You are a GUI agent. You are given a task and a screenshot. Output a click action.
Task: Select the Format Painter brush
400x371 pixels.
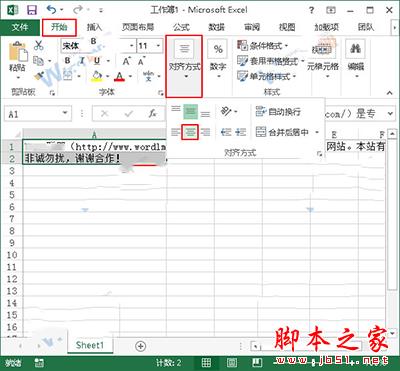point(39,76)
